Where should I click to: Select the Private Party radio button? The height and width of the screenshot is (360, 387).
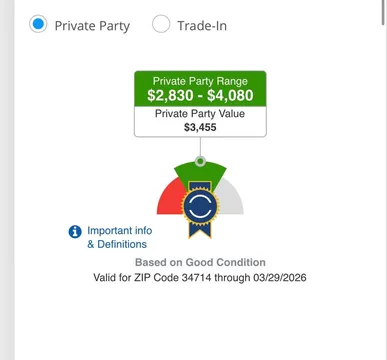coord(38,24)
